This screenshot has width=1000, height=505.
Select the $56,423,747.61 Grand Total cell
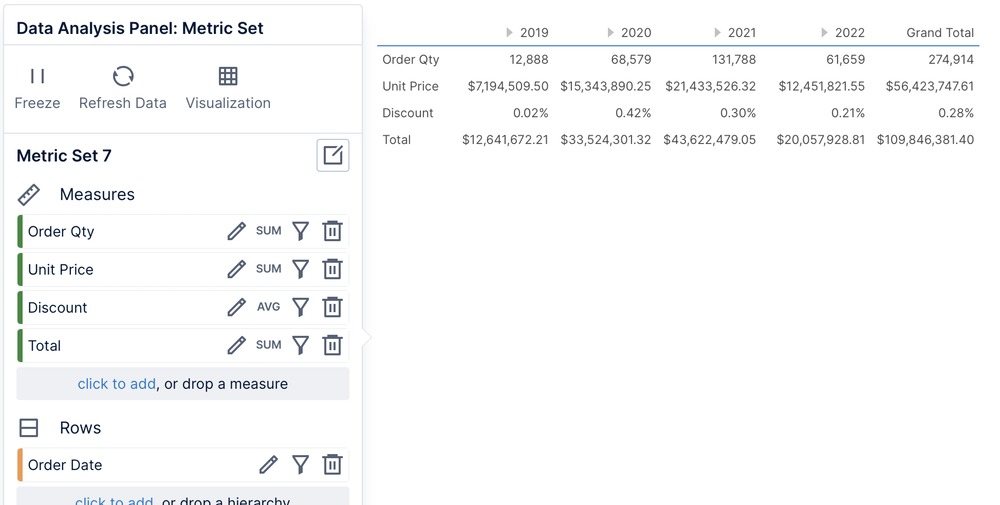(x=930, y=86)
